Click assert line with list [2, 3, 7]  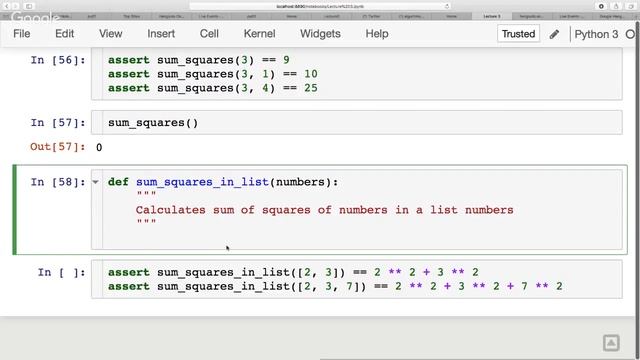pyautogui.click(x=335, y=287)
